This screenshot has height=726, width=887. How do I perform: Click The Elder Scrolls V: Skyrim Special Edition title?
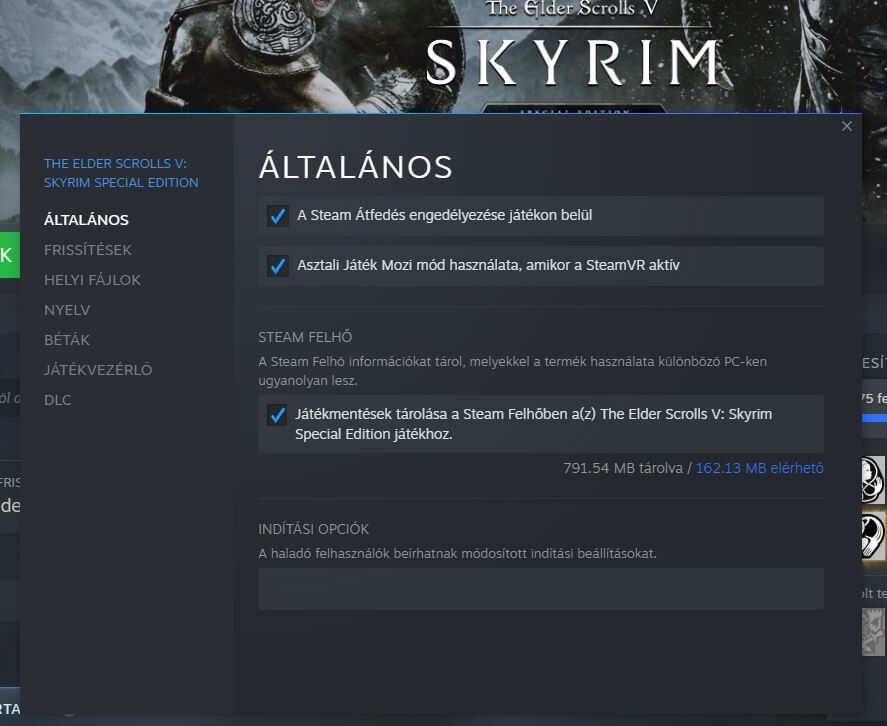tap(121, 173)
